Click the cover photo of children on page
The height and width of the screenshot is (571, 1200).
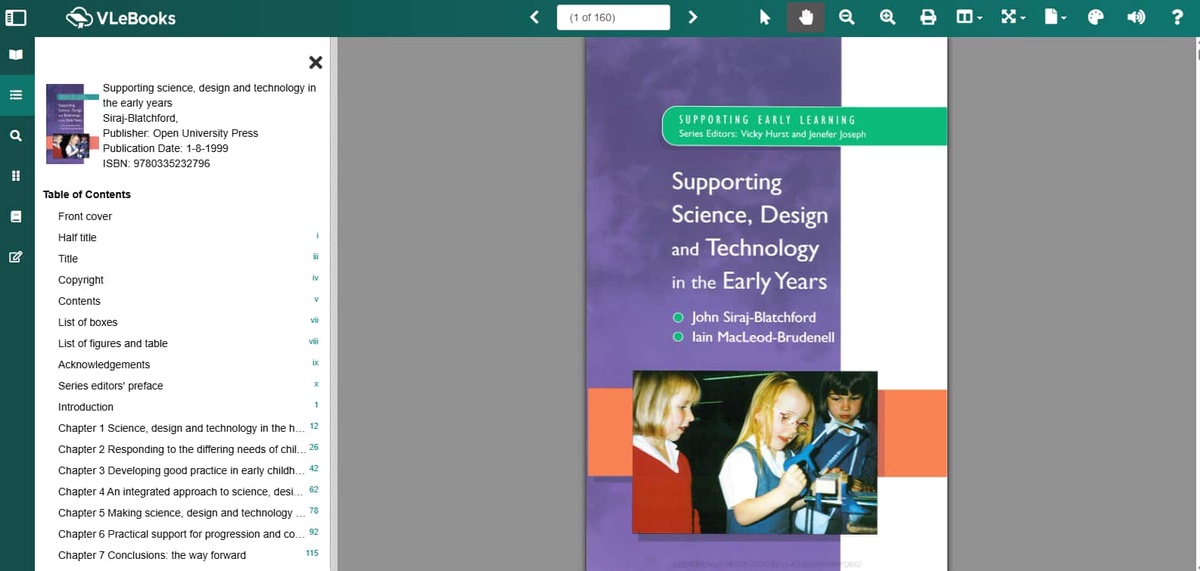coord(755,452)
